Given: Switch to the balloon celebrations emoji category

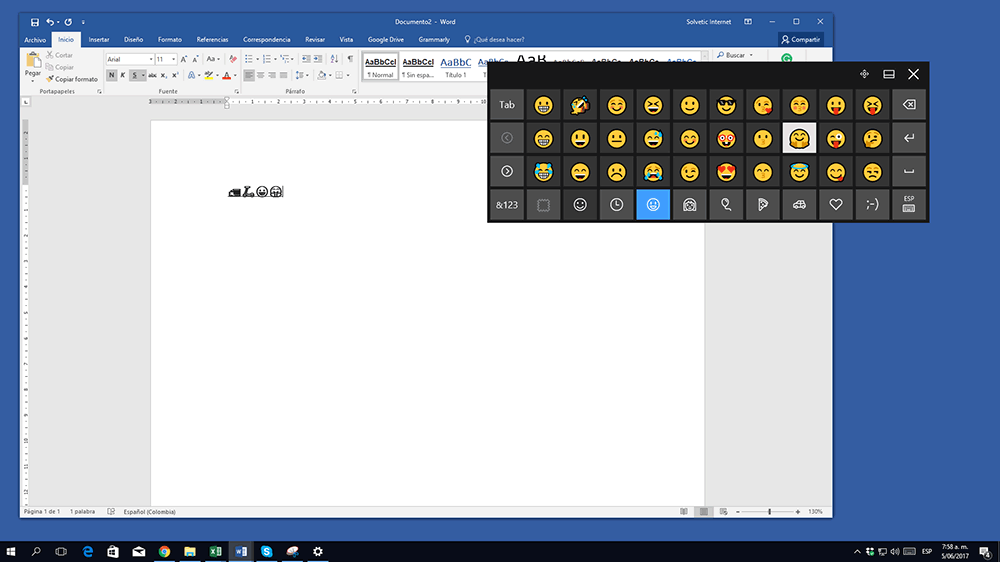Looking at the screenshot, I should point(726,205).
